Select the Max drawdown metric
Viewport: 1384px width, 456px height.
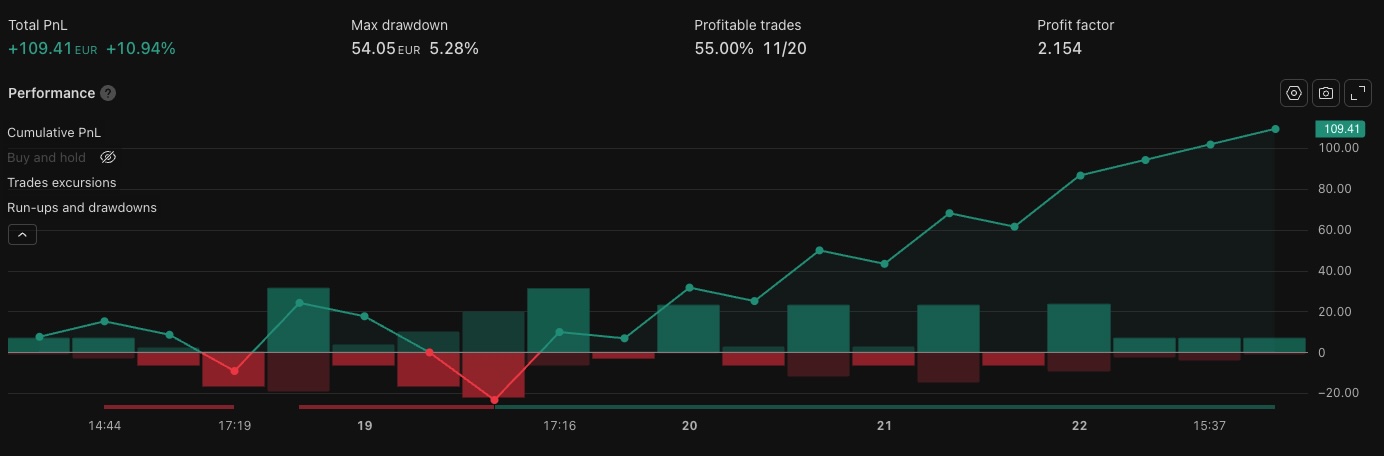(x=415, y=37)
